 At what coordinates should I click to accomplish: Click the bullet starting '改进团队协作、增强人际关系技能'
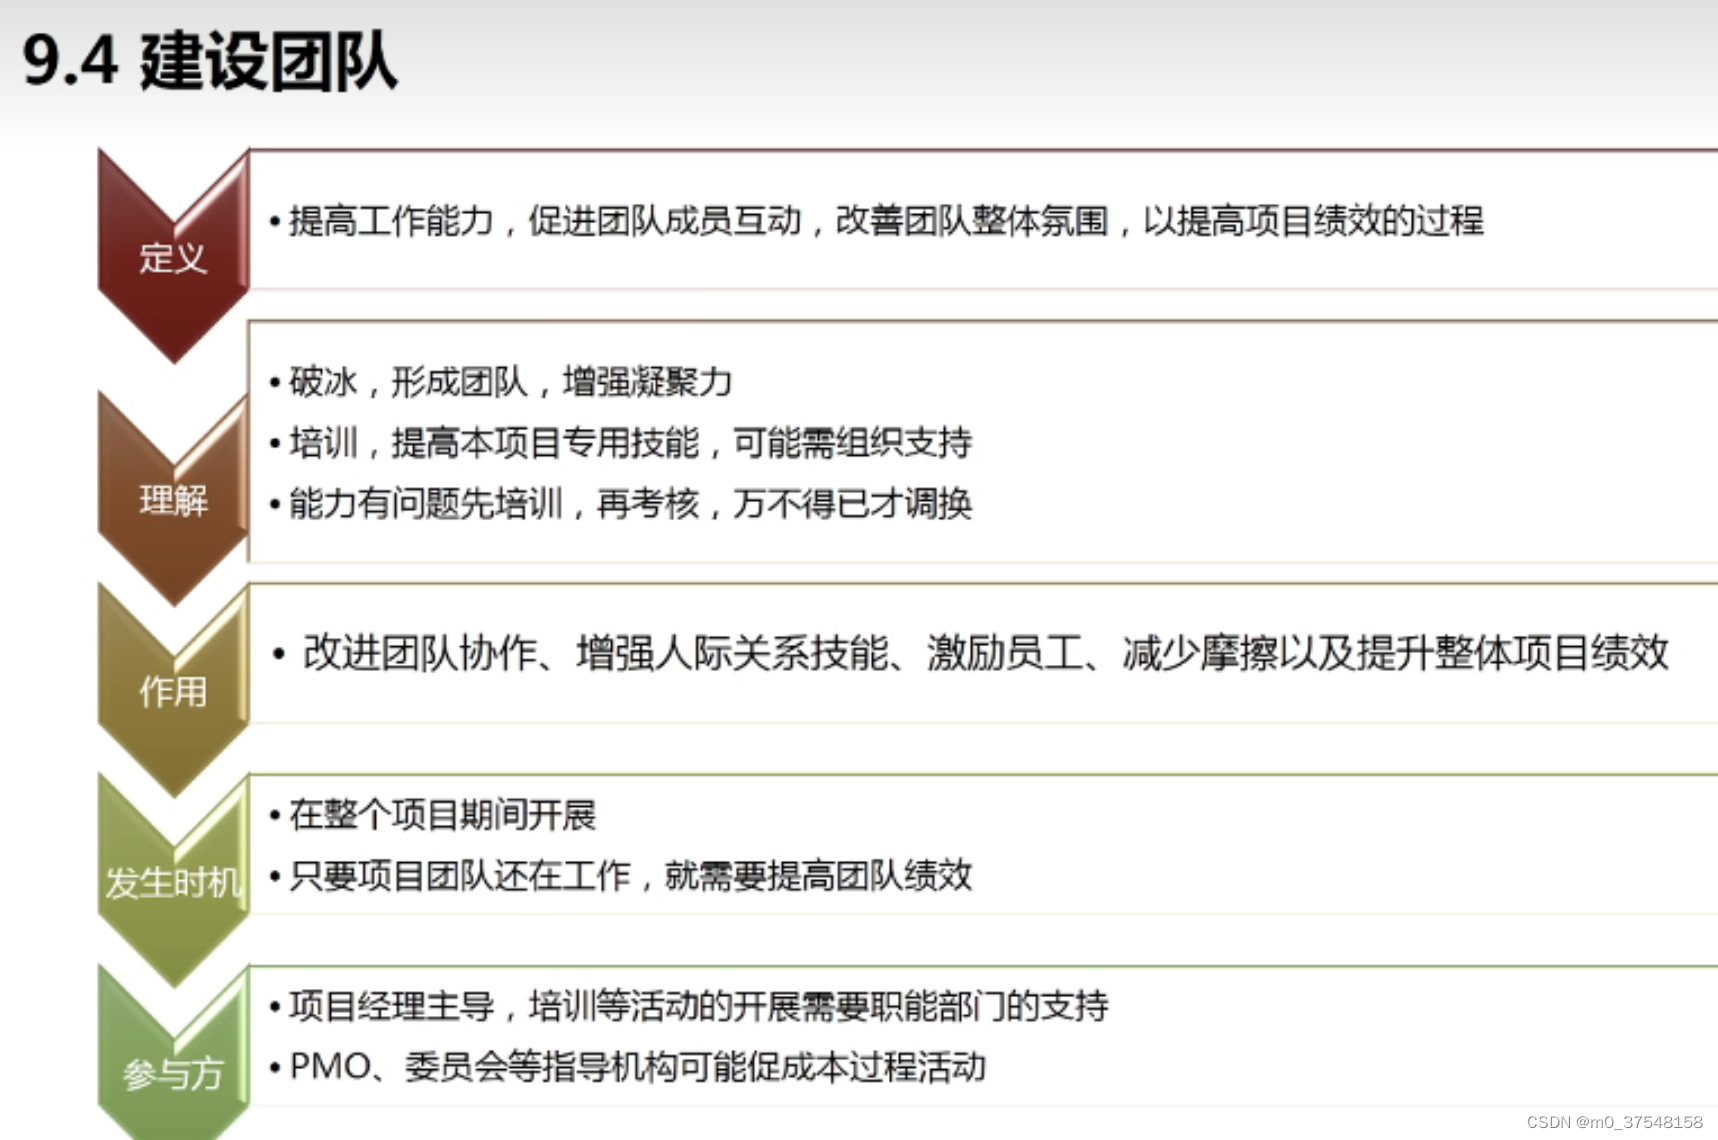click(971, 653)
